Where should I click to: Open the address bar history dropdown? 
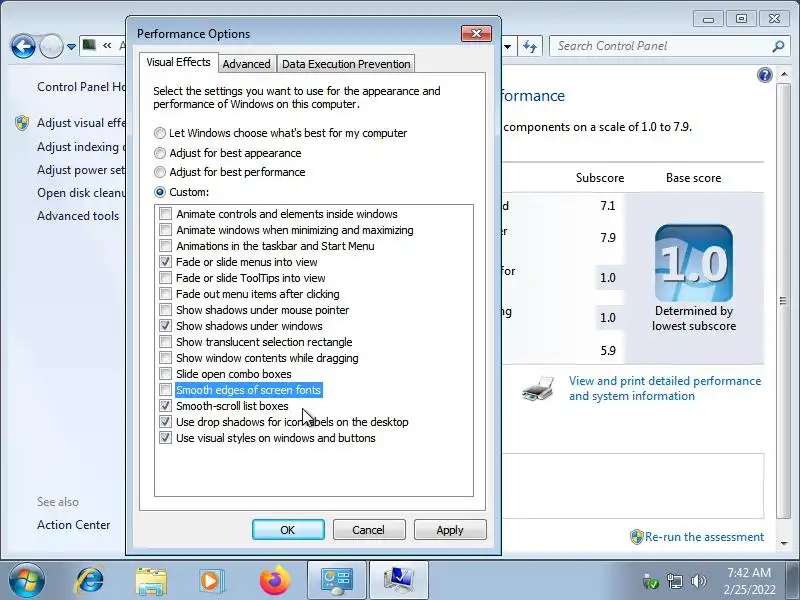[508, 47]
